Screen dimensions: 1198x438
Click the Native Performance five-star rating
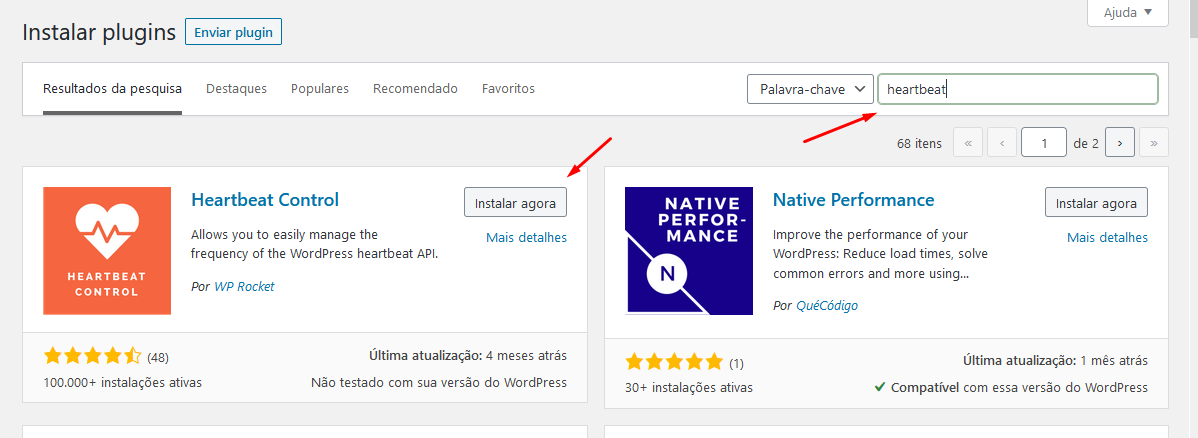[x=674, y=361]
